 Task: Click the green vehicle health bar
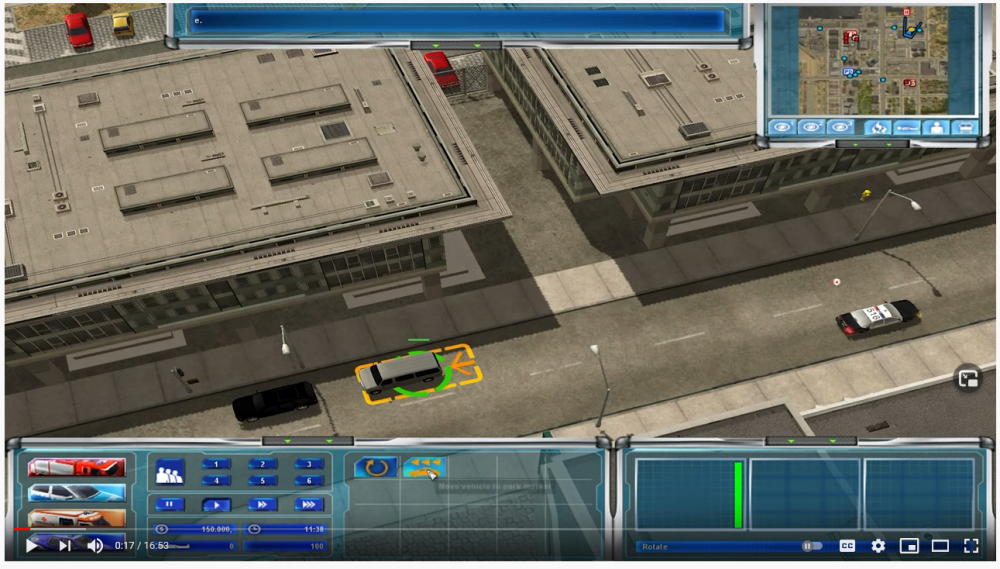tap(739, 495)
